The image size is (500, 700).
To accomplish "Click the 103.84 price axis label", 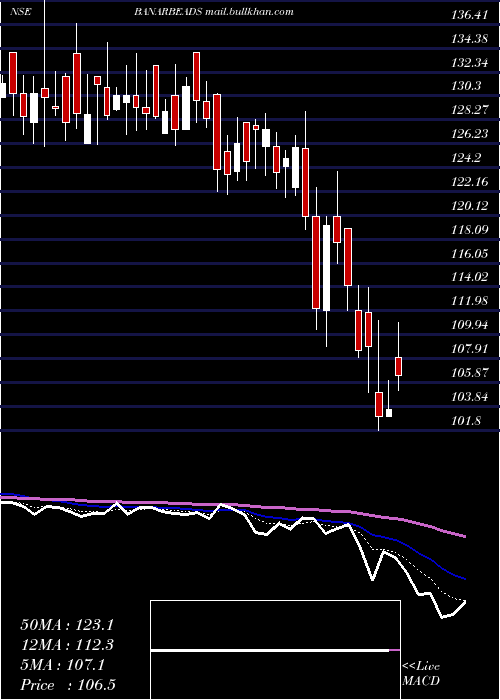I will tap(469, 397).
